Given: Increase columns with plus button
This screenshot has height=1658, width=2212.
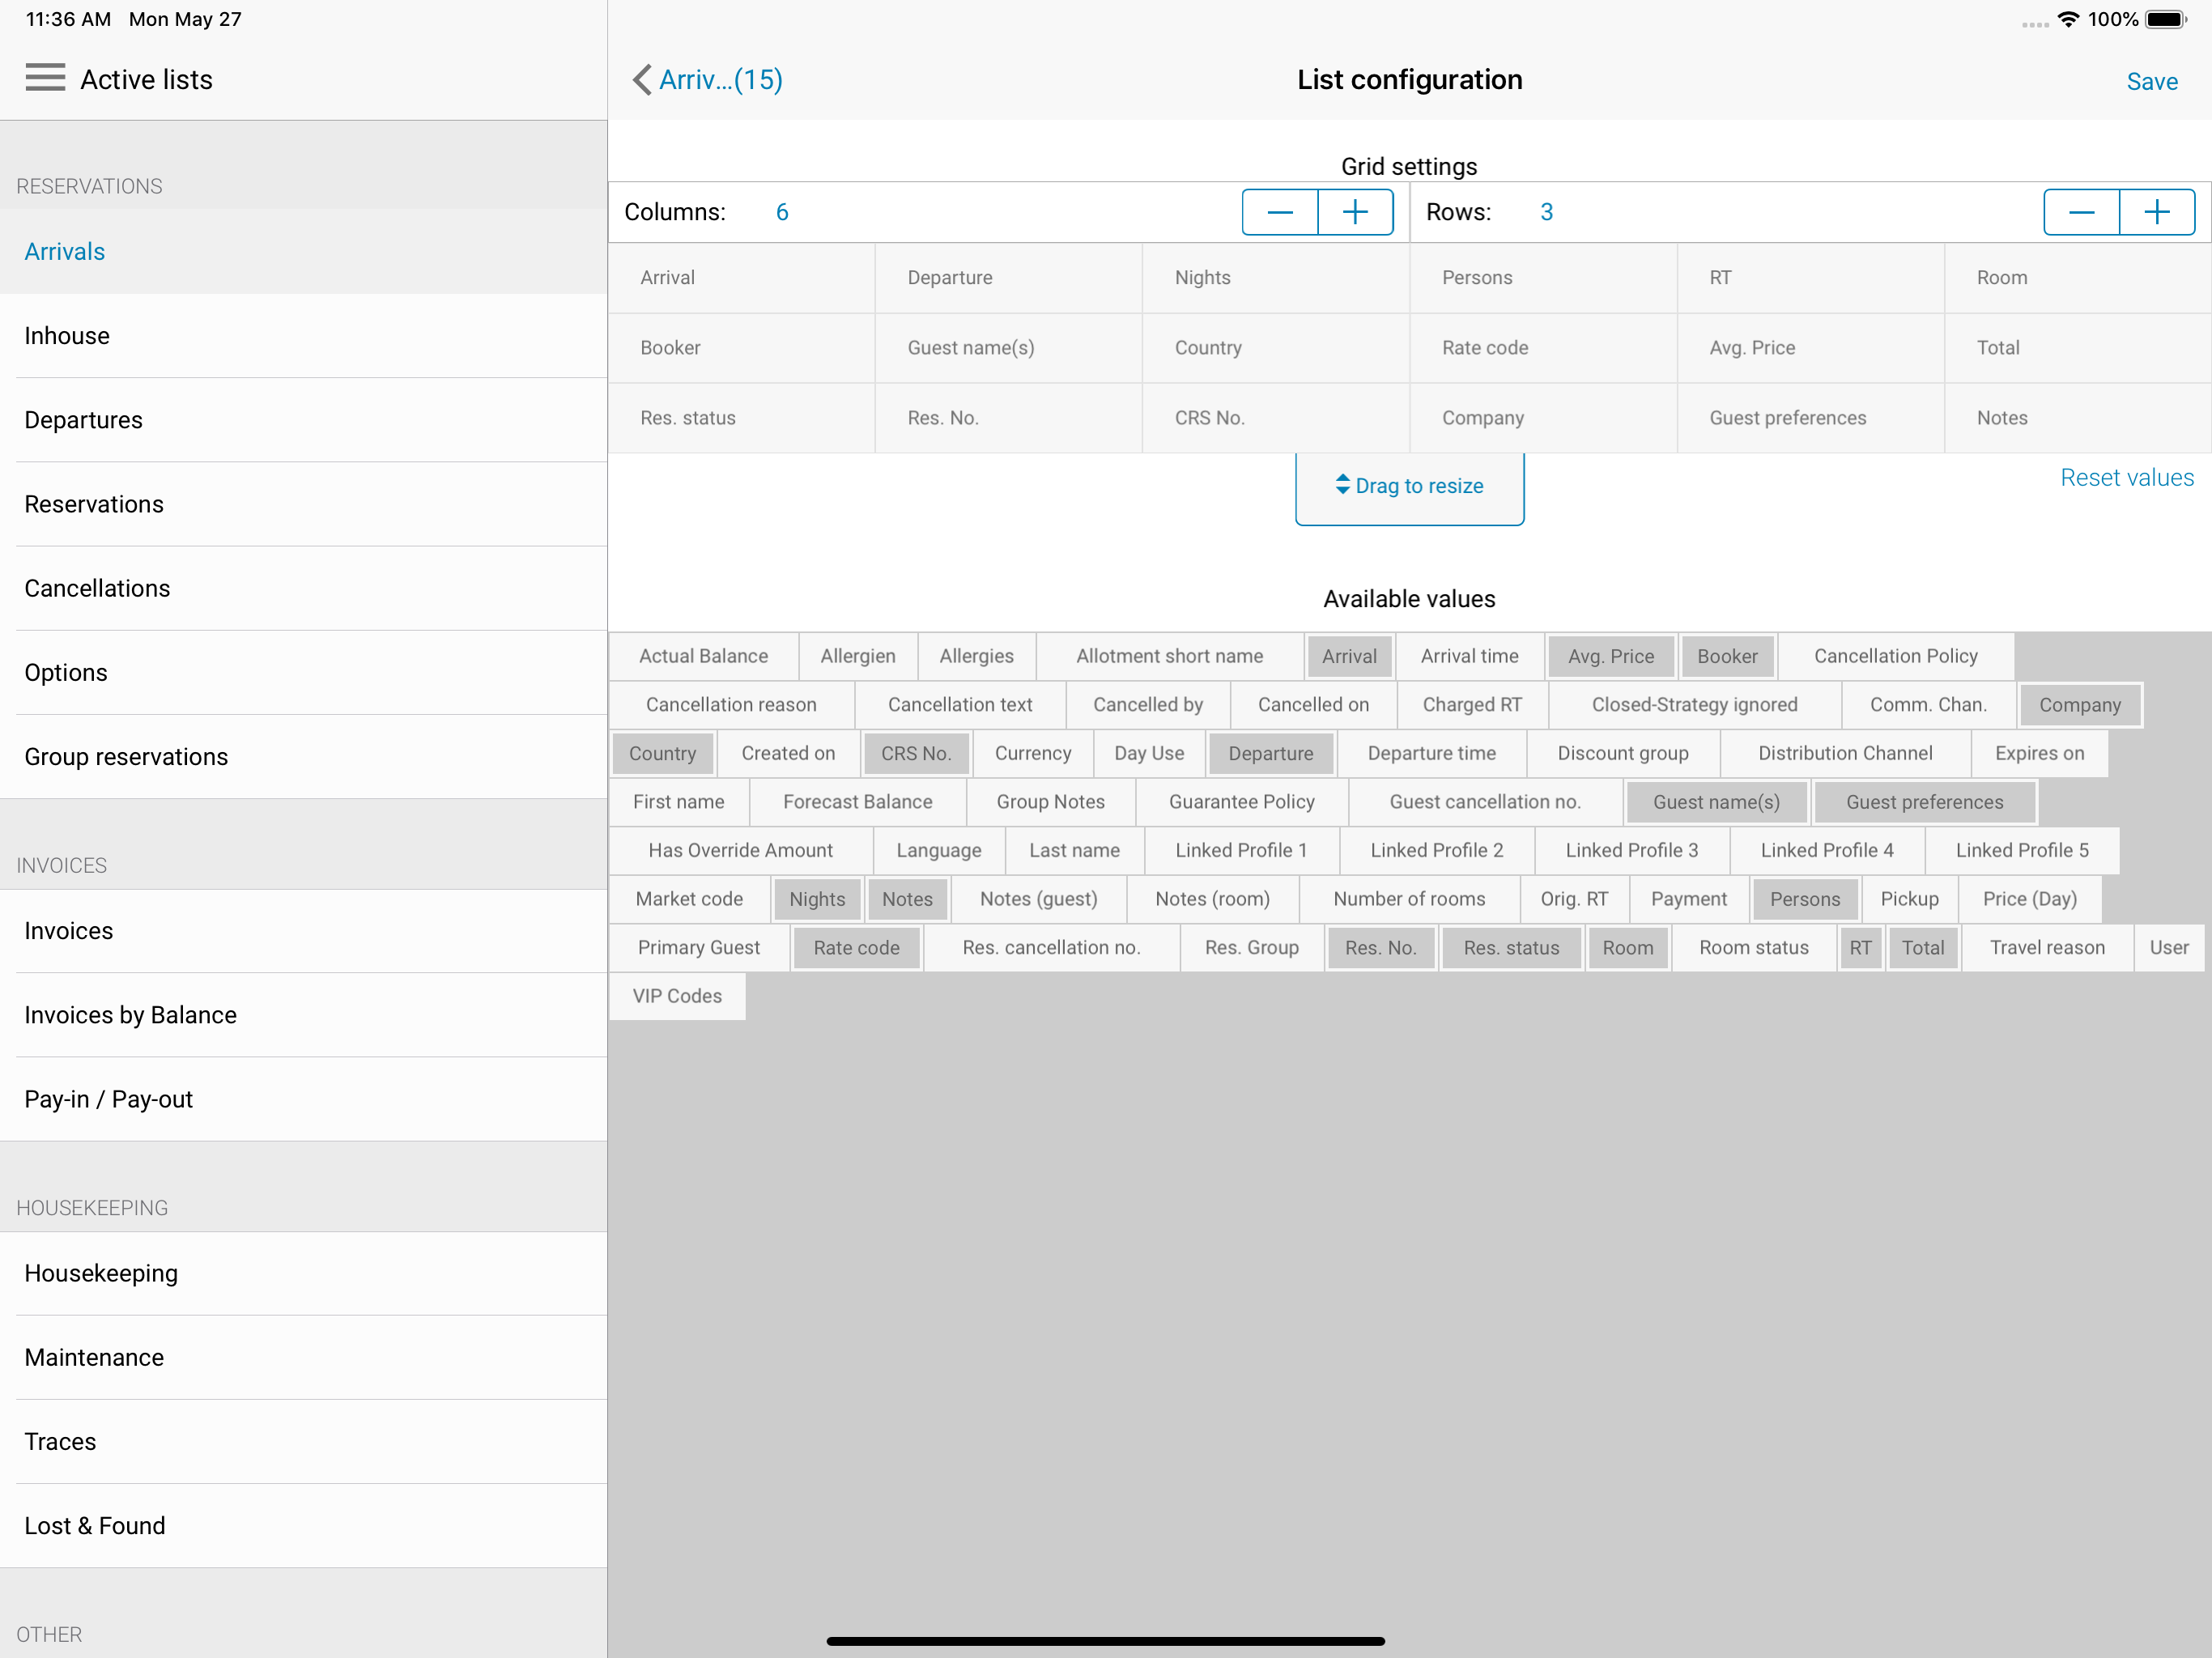Looking at the screenshot, I should pyautogui.click(x=1355, y=212).
